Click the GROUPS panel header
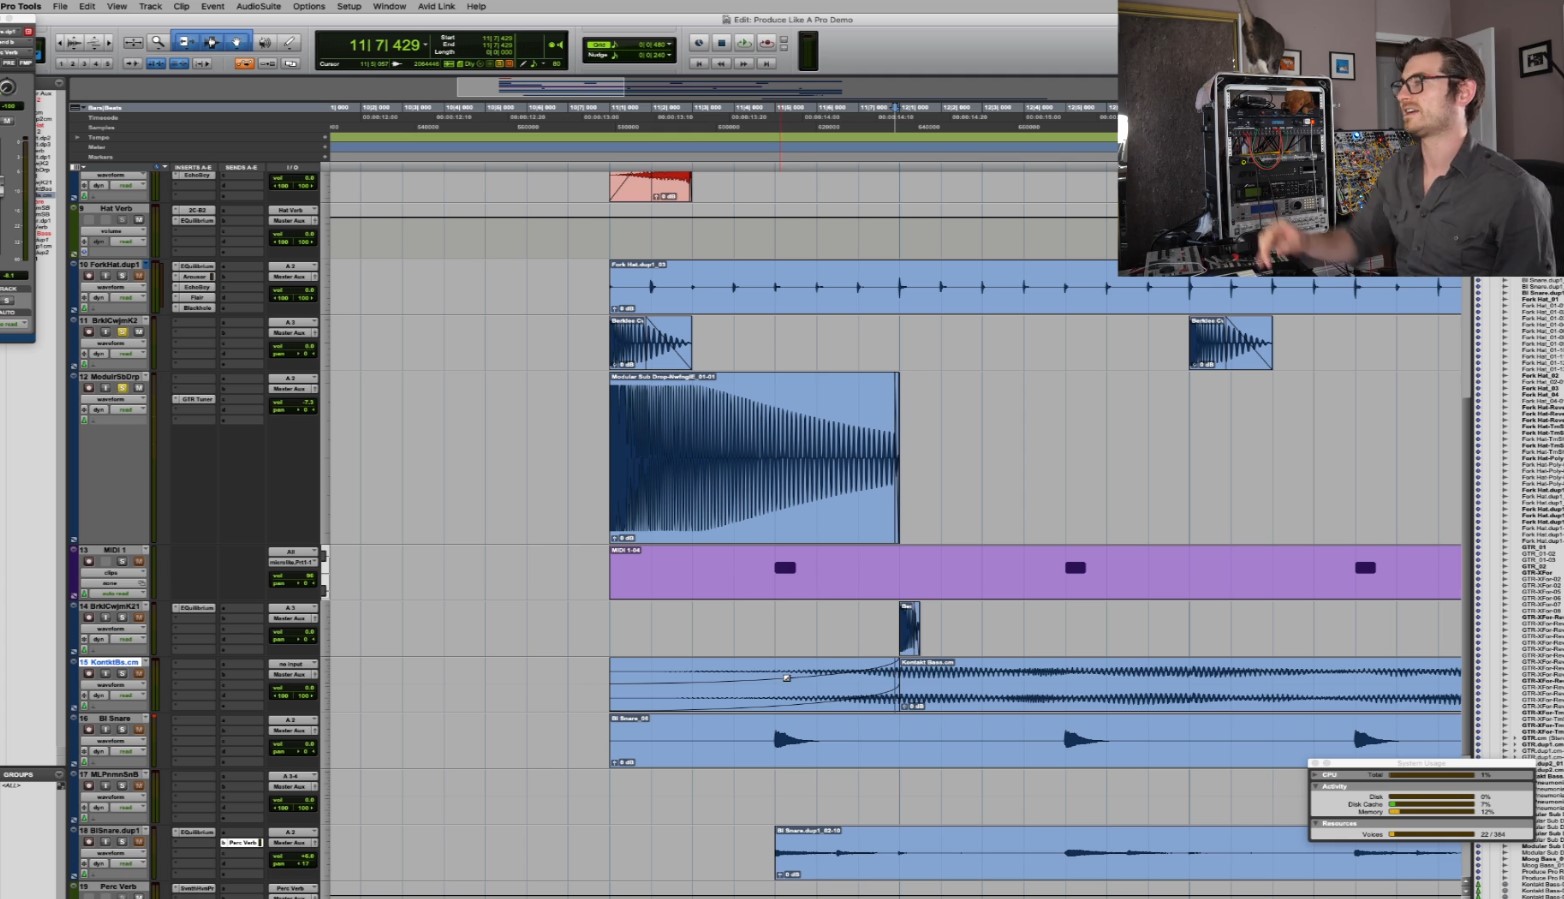 pos(32,774)
